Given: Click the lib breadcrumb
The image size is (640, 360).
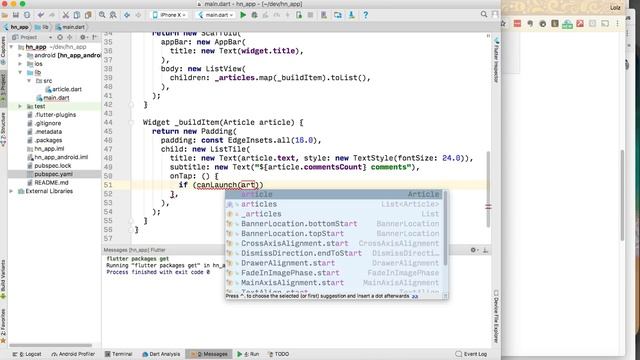Looking at the screenshot, I should point(42,27).
